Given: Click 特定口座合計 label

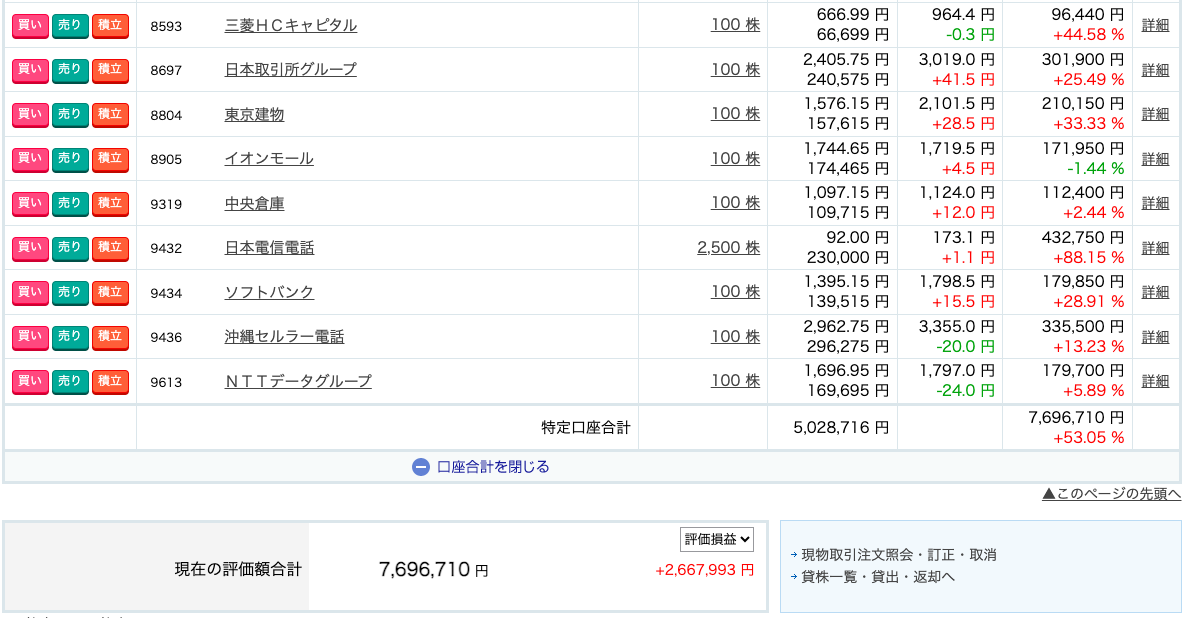Looking at the screenshot, I should coord(585,428).
